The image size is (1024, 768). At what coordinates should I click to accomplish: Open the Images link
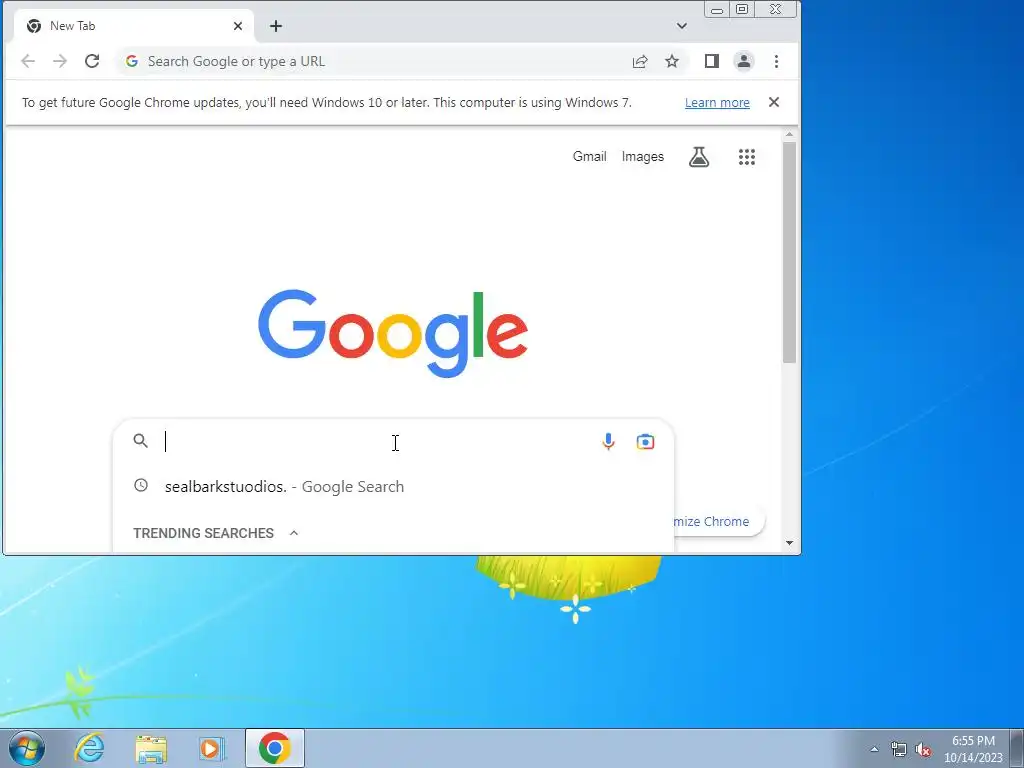643,157
